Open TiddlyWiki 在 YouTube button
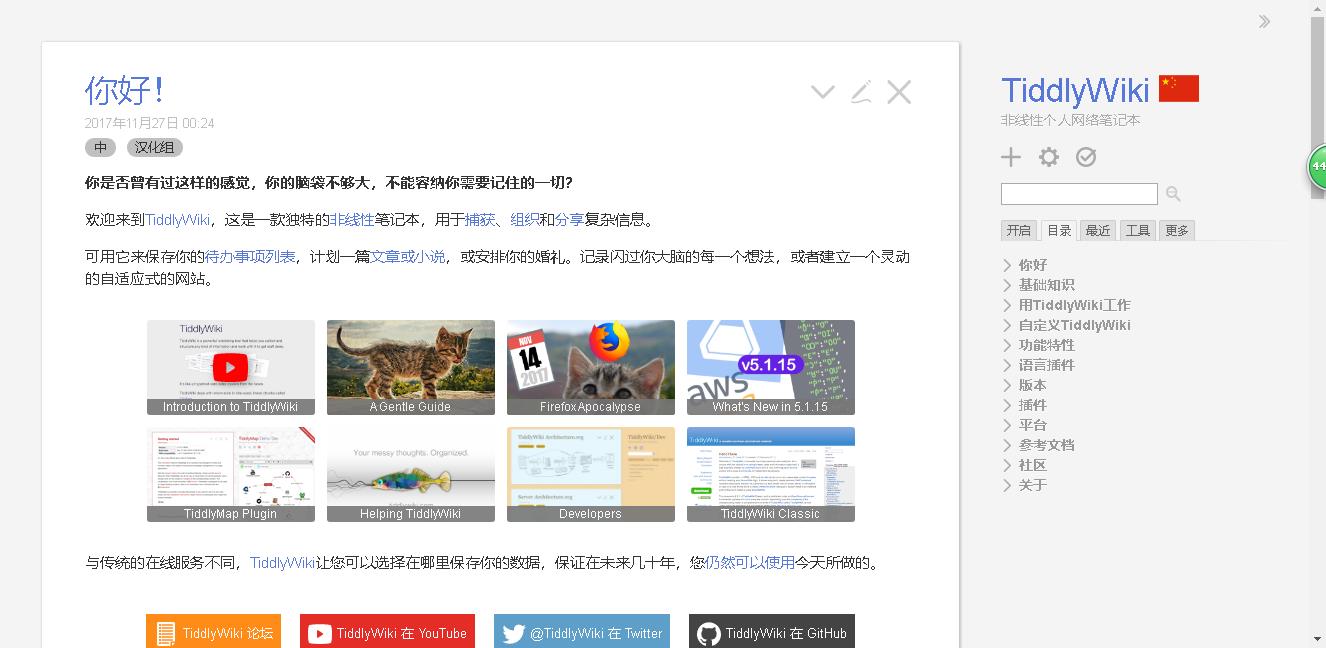The width and height of the screenshot is (1326, 648). 387,631
